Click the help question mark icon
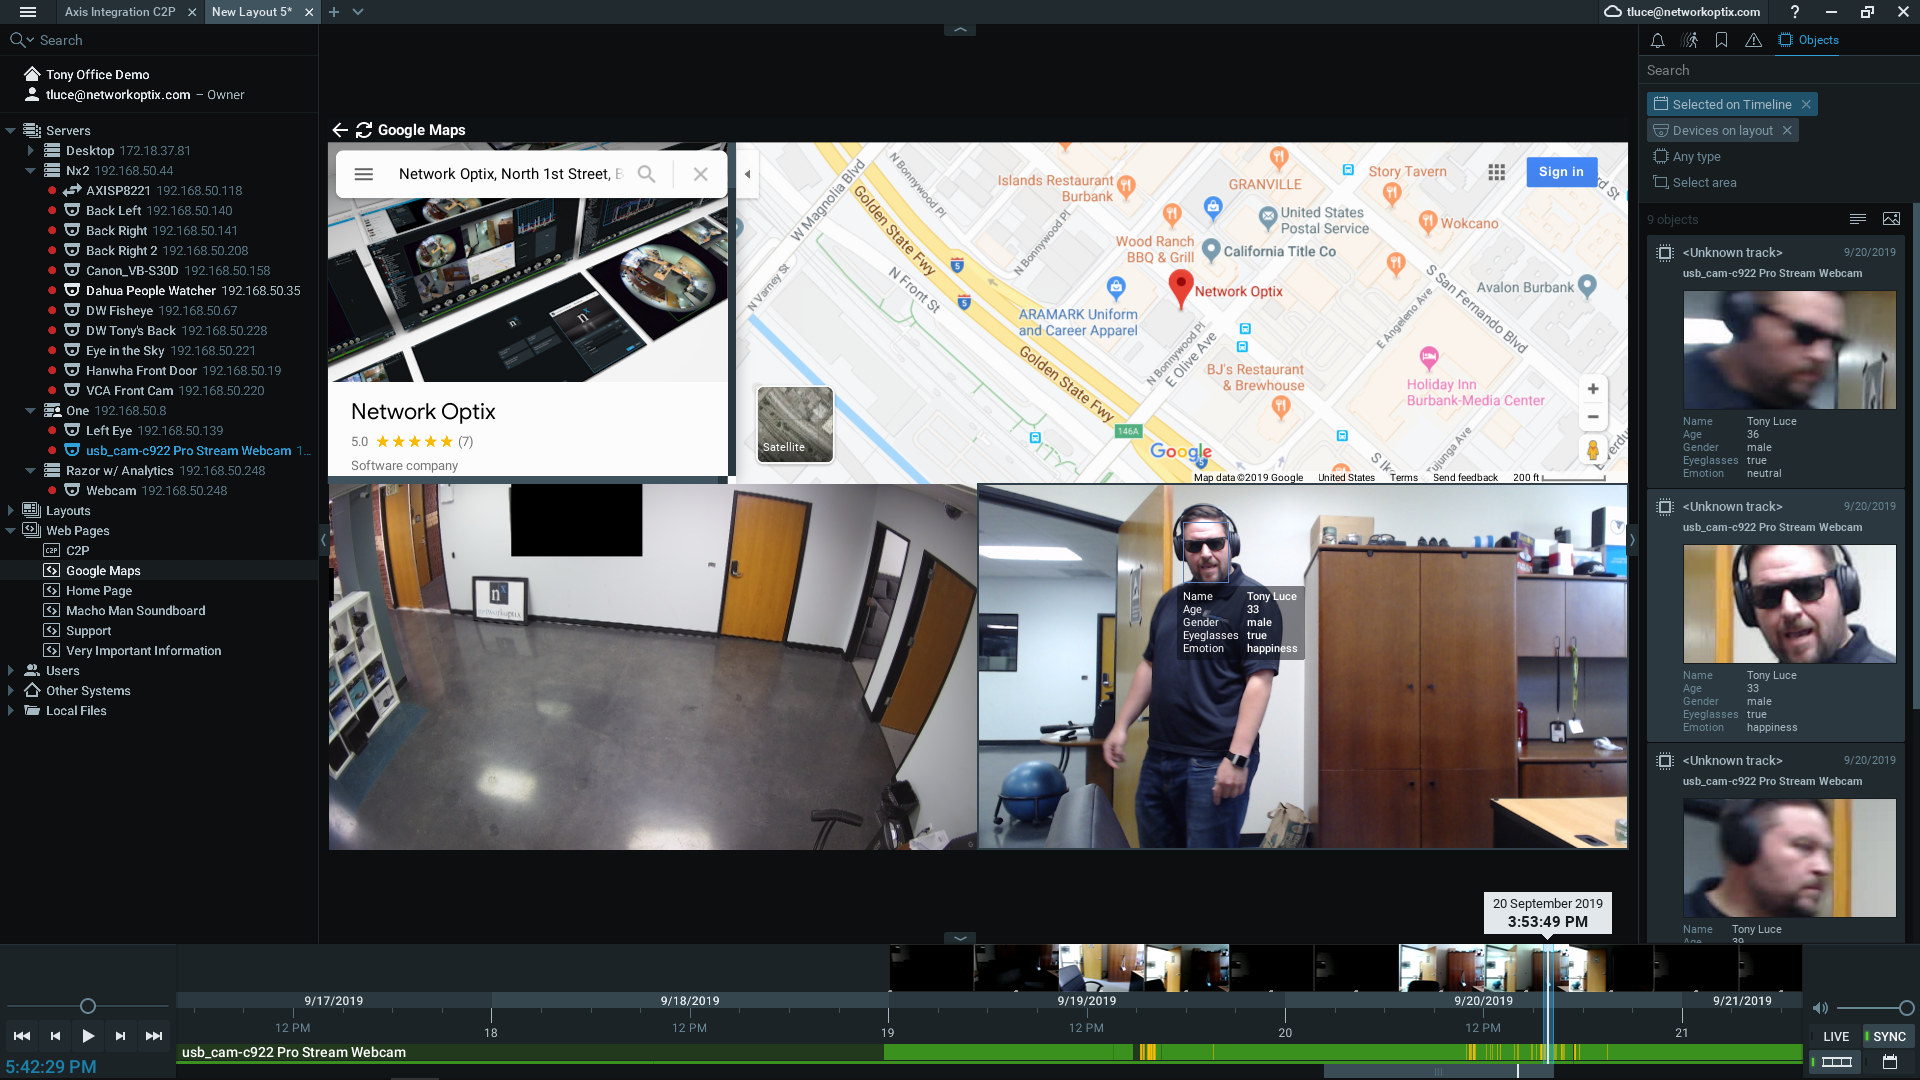 [1795, 12]
